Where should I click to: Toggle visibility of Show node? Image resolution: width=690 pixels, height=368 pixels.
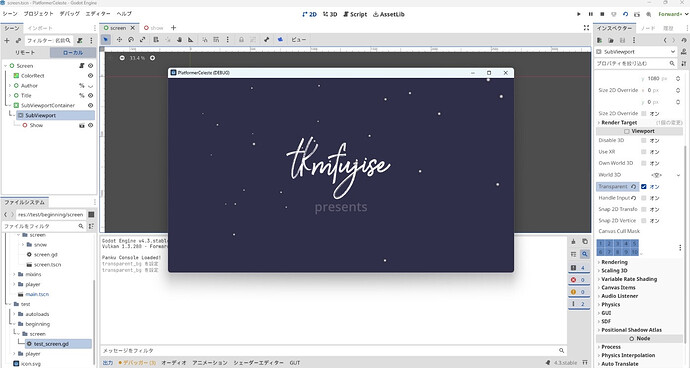tap(90, 125)
